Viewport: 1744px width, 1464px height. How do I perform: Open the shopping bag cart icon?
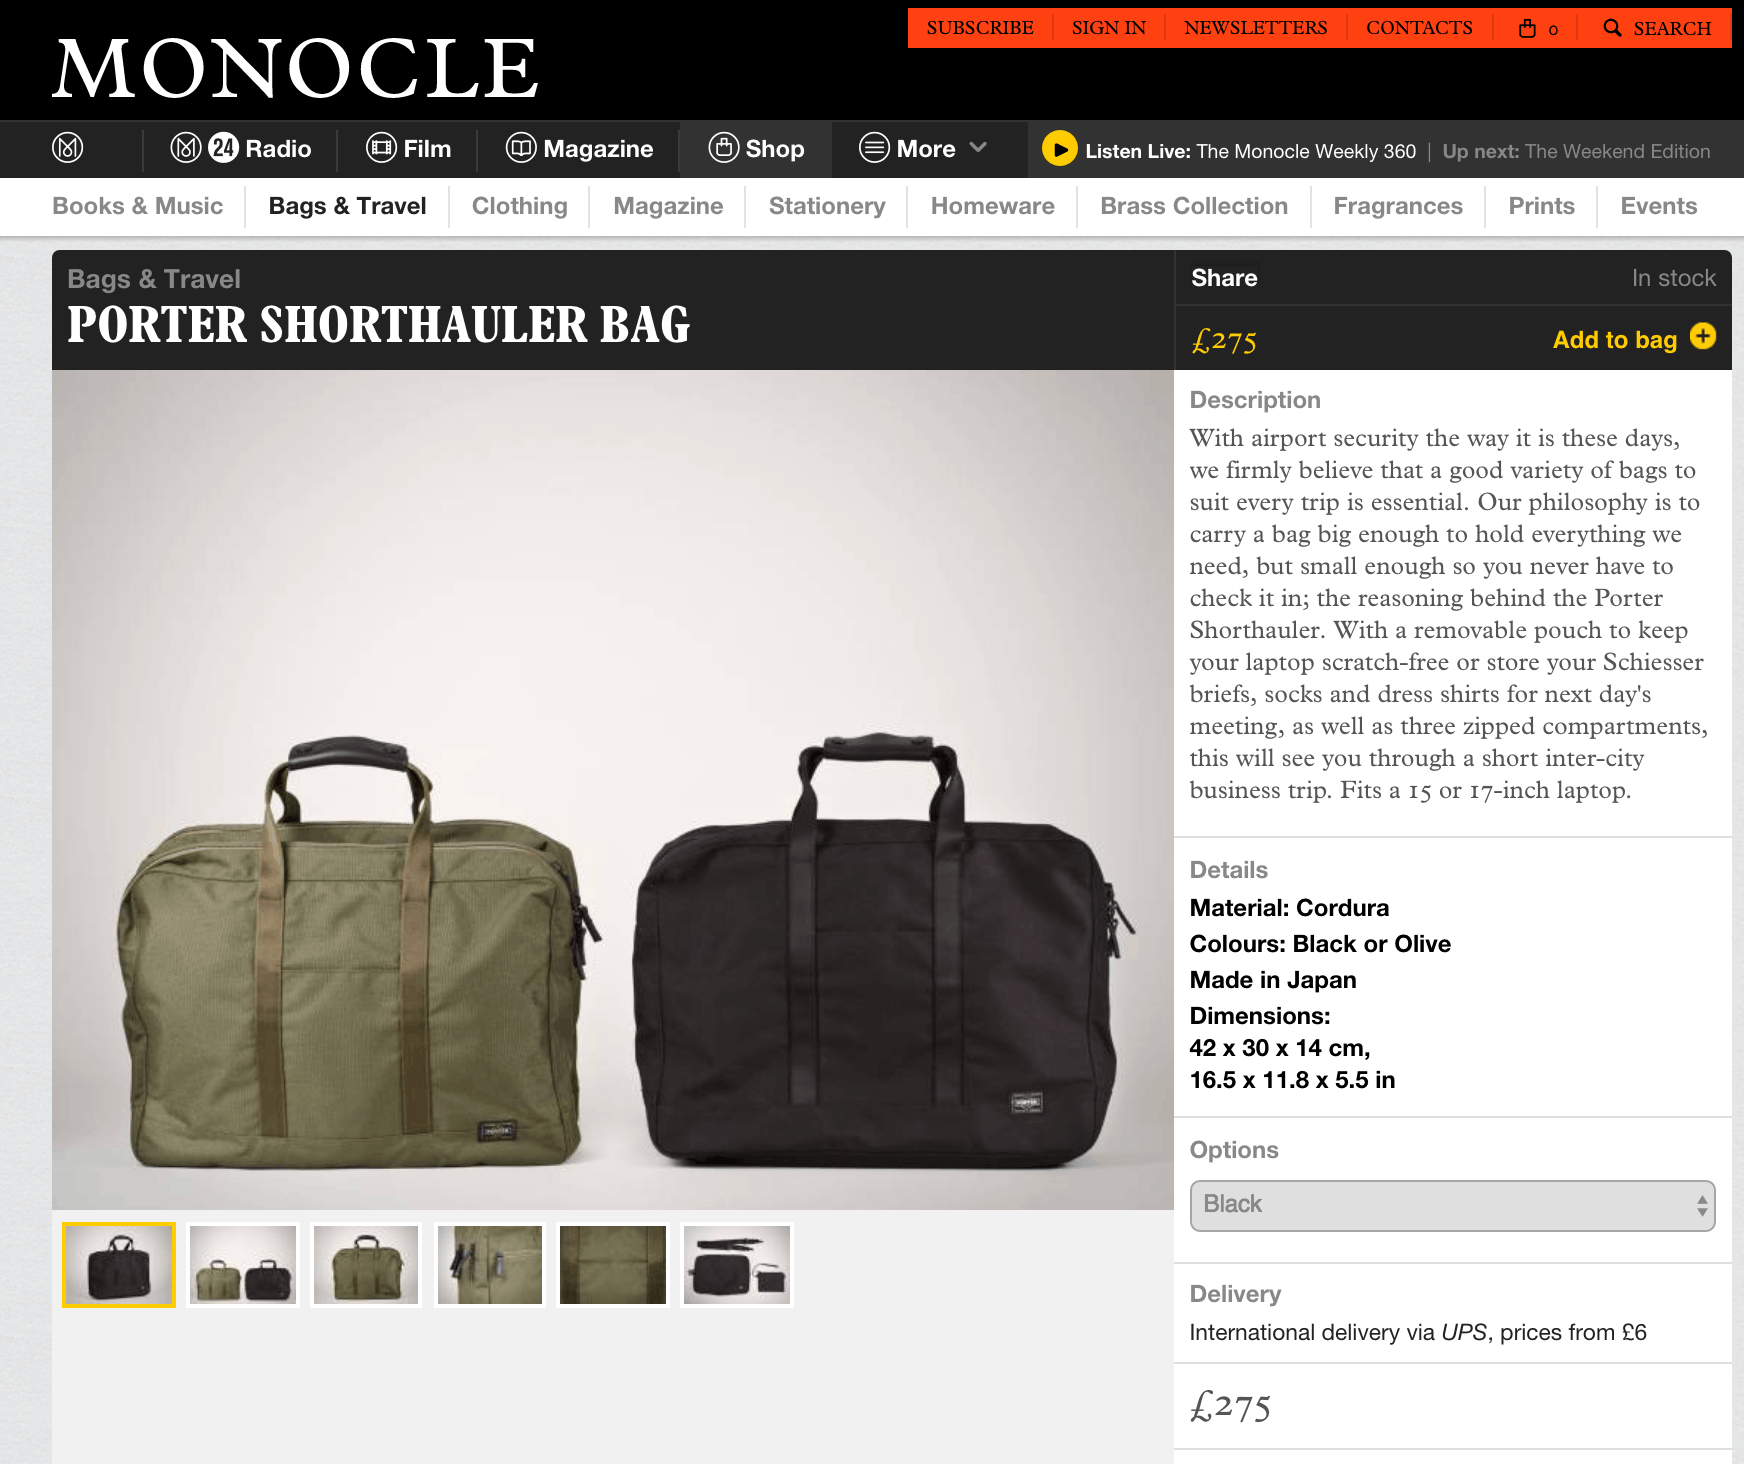tap(1527, 28)
